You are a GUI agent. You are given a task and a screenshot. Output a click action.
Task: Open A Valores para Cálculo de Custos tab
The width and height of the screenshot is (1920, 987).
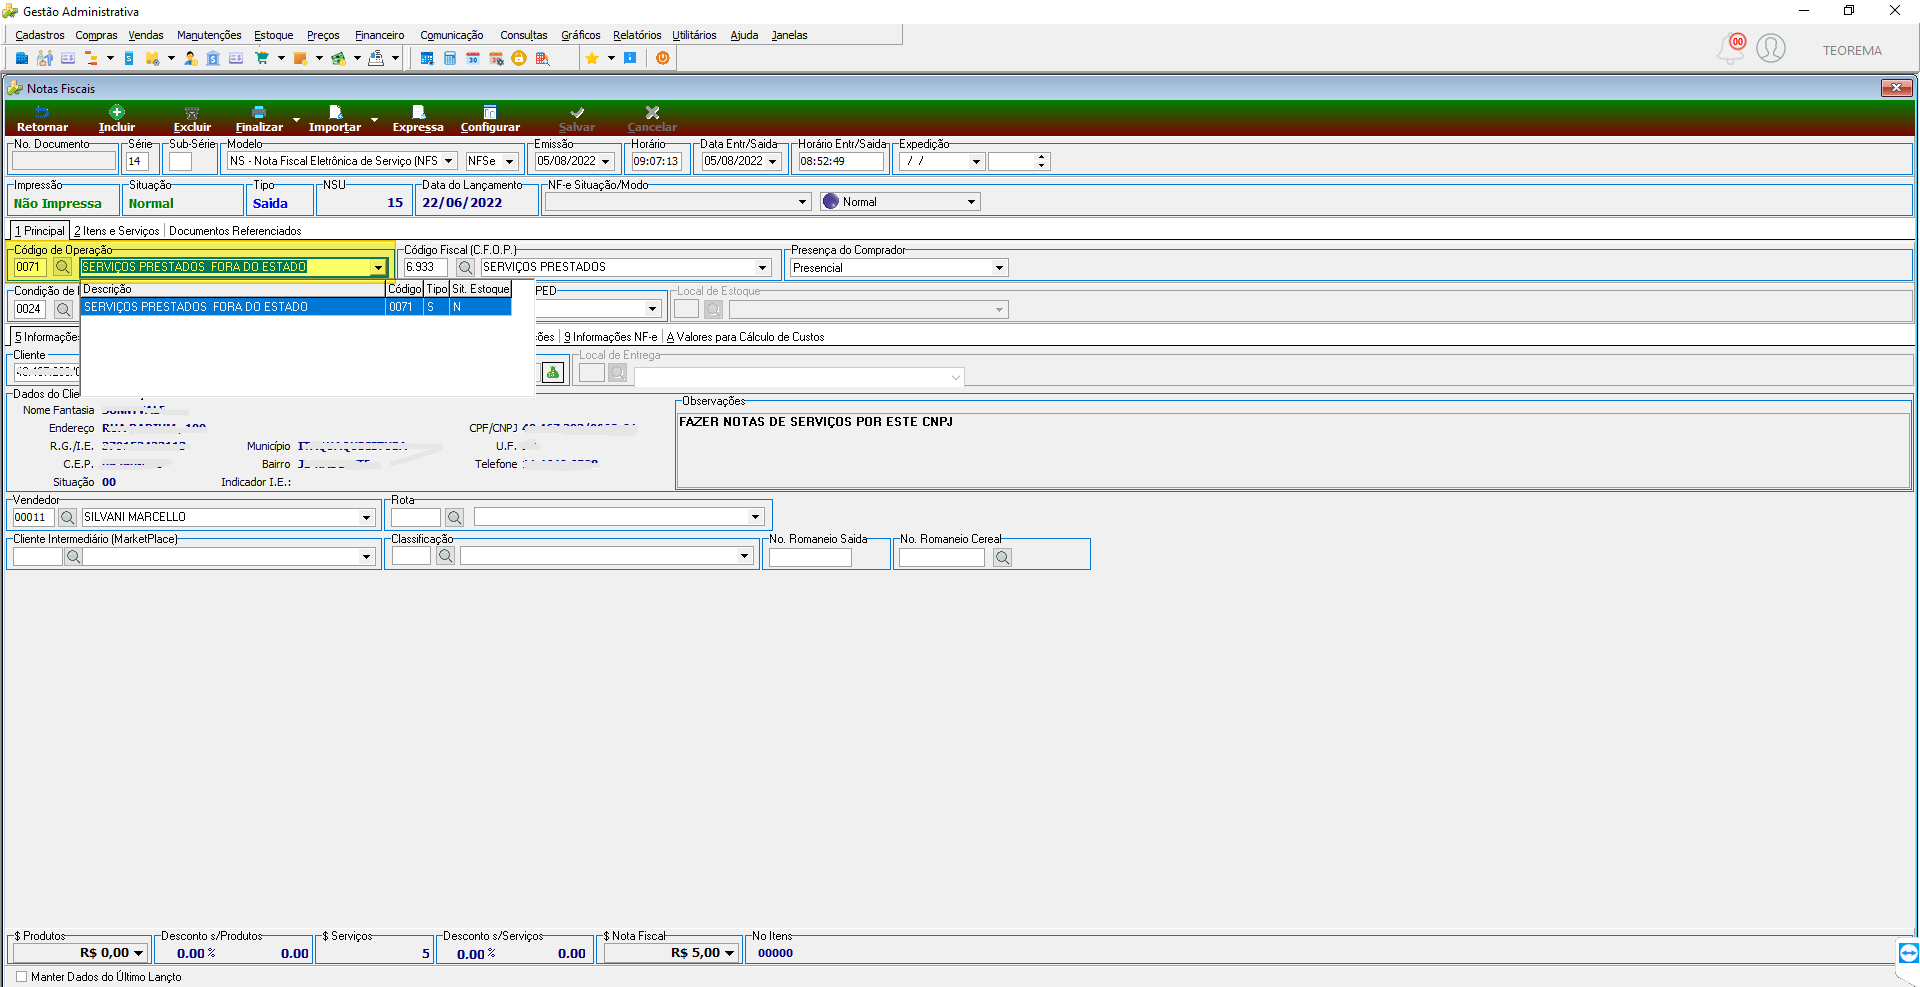(x=746, y=337)
